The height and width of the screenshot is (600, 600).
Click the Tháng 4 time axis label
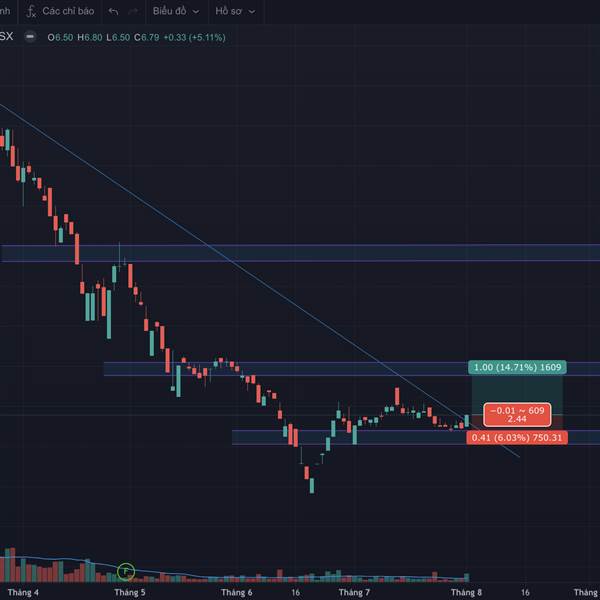click(23, 592)
